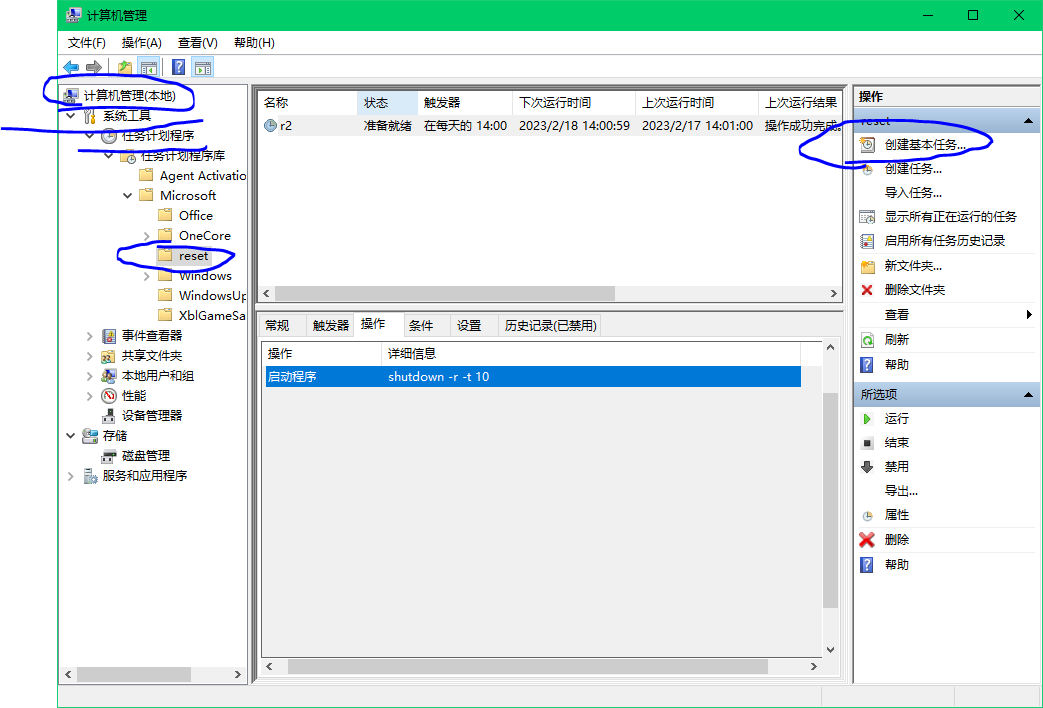The image size is (1043, 708).
Task: Click the green 刷新 icon
Action: (867, 340)
